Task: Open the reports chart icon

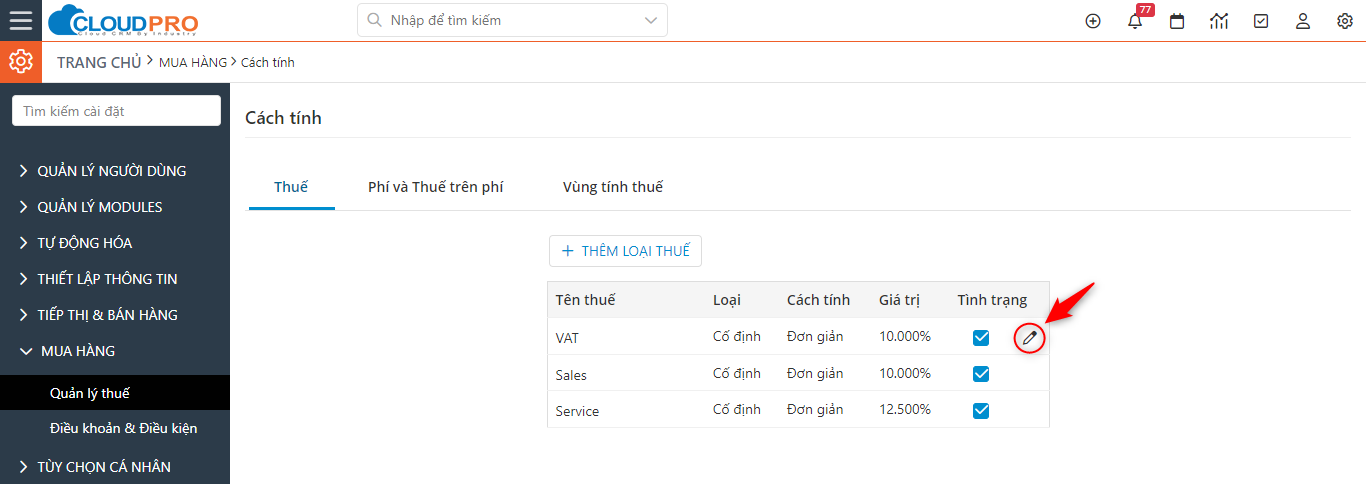Action: [x=1219, y=21]
